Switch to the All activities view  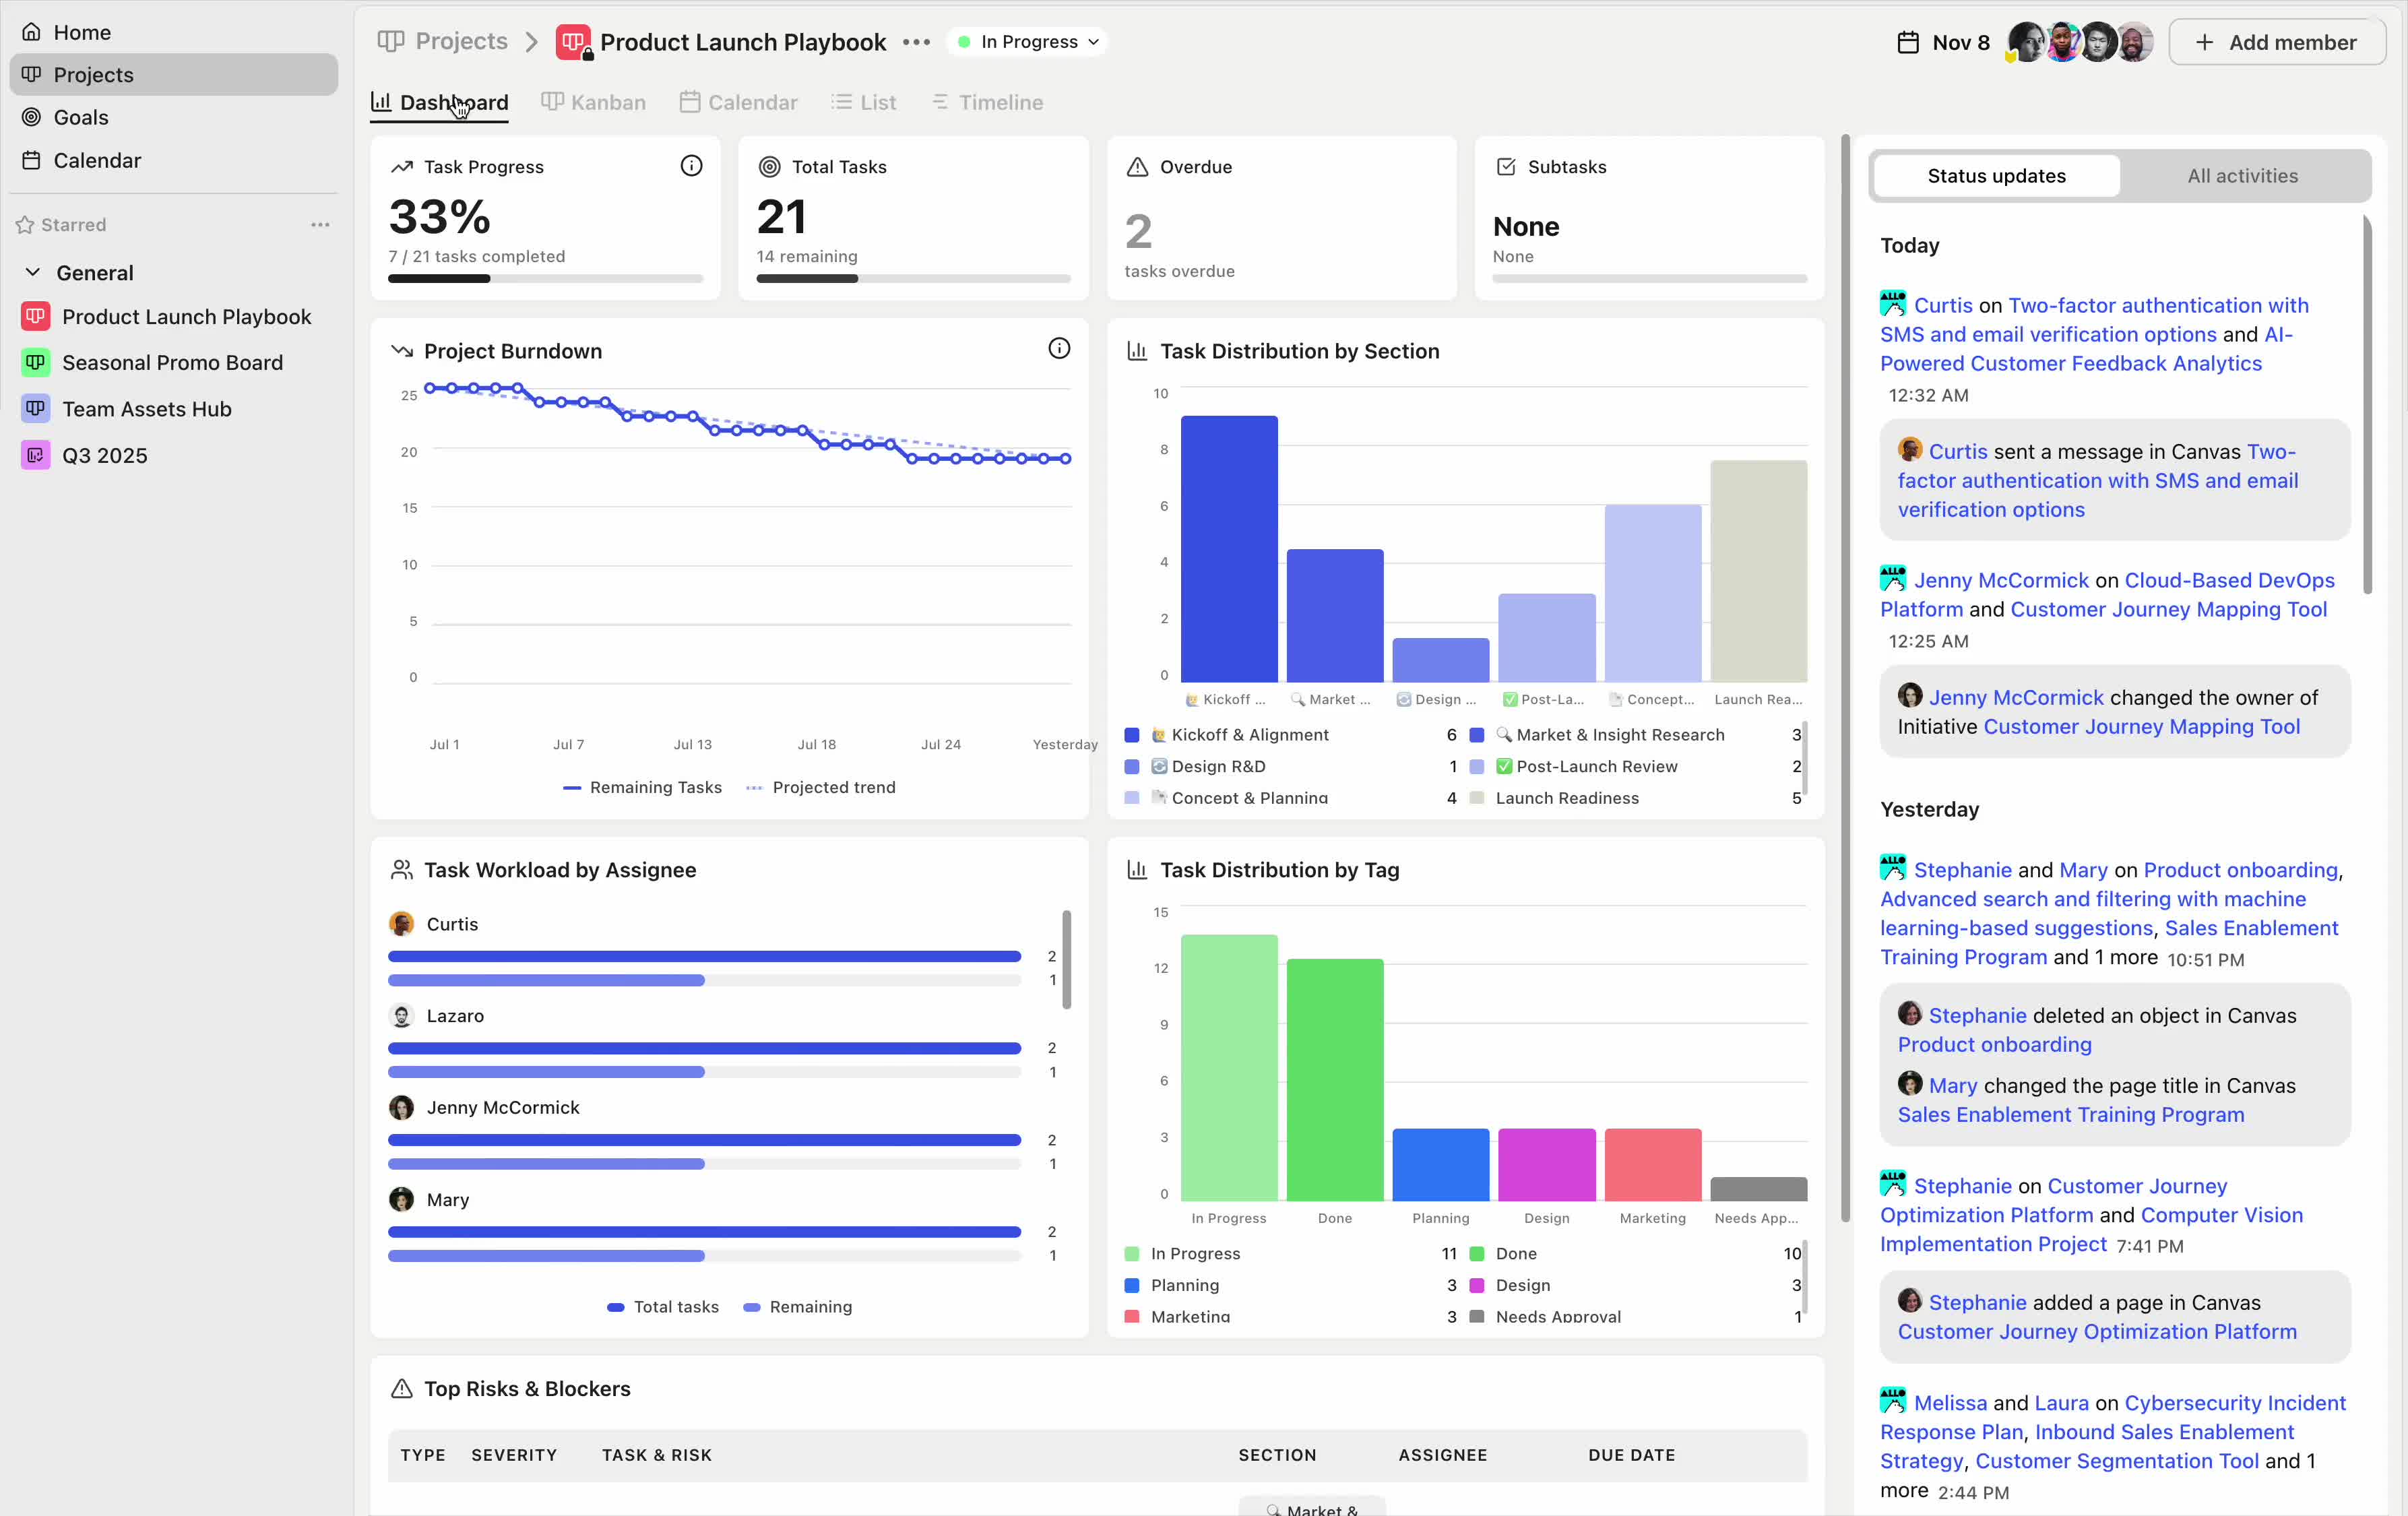point(2242,176)
